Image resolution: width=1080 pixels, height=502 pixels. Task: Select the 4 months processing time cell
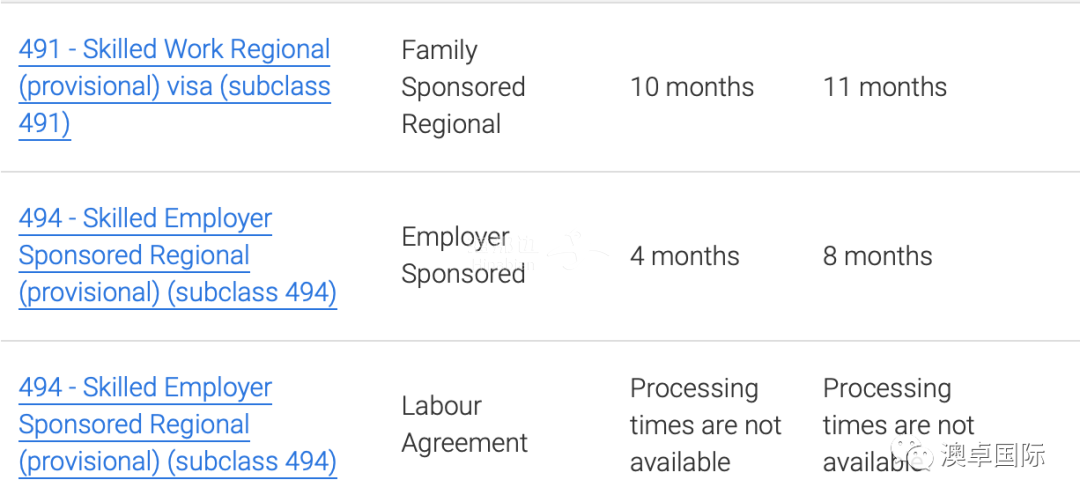(x=685, y=256)
